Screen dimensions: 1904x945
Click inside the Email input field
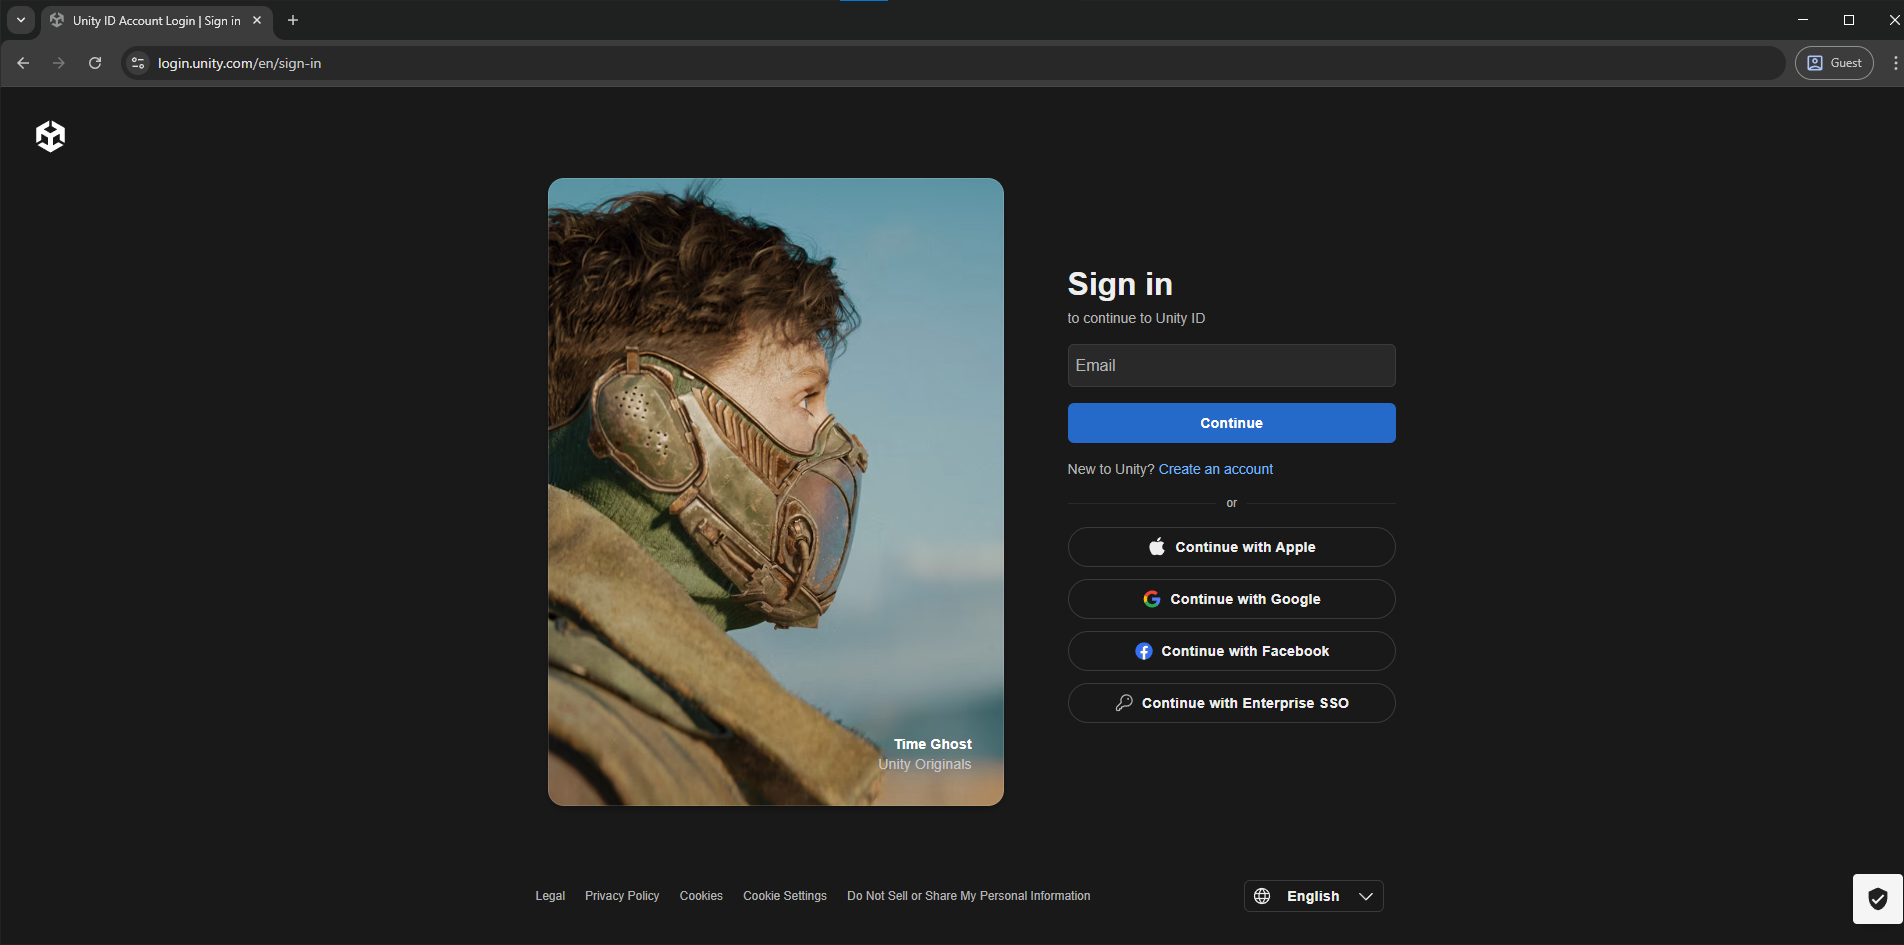(1231, 365)
